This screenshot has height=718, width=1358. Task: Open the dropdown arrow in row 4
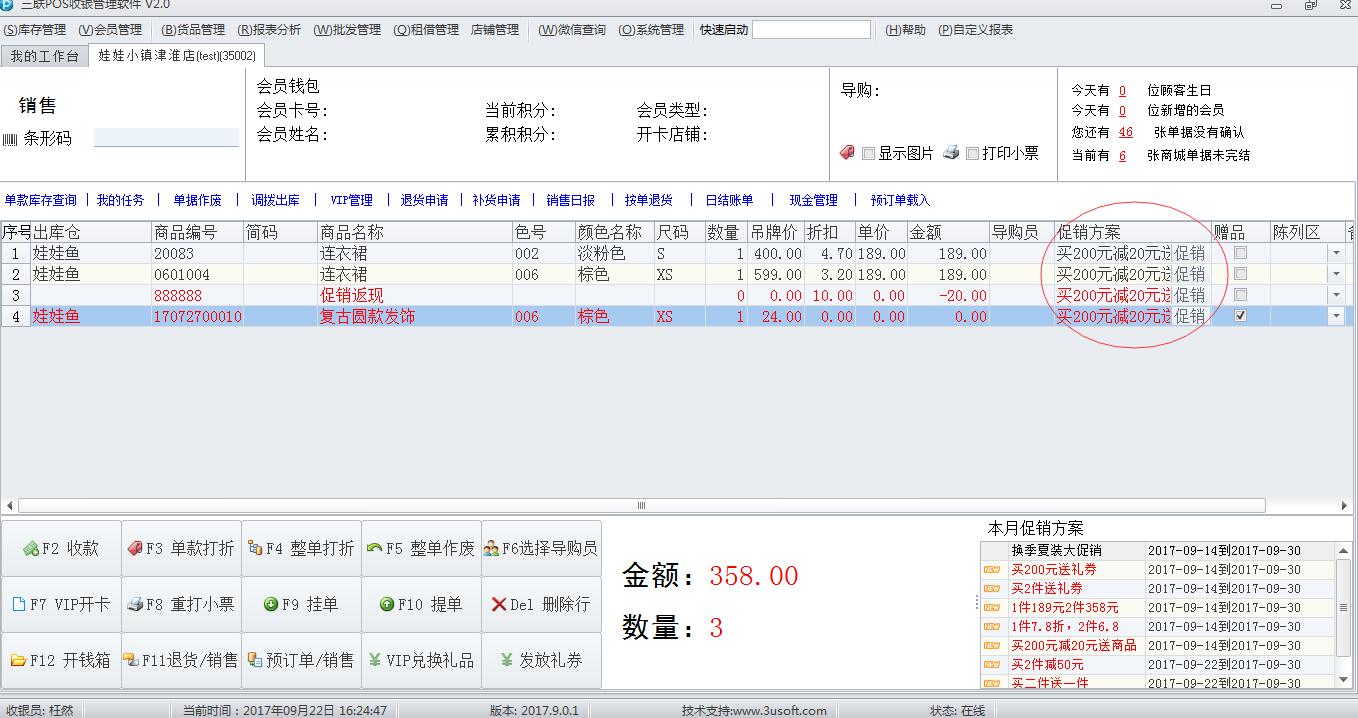[1335, 316]
